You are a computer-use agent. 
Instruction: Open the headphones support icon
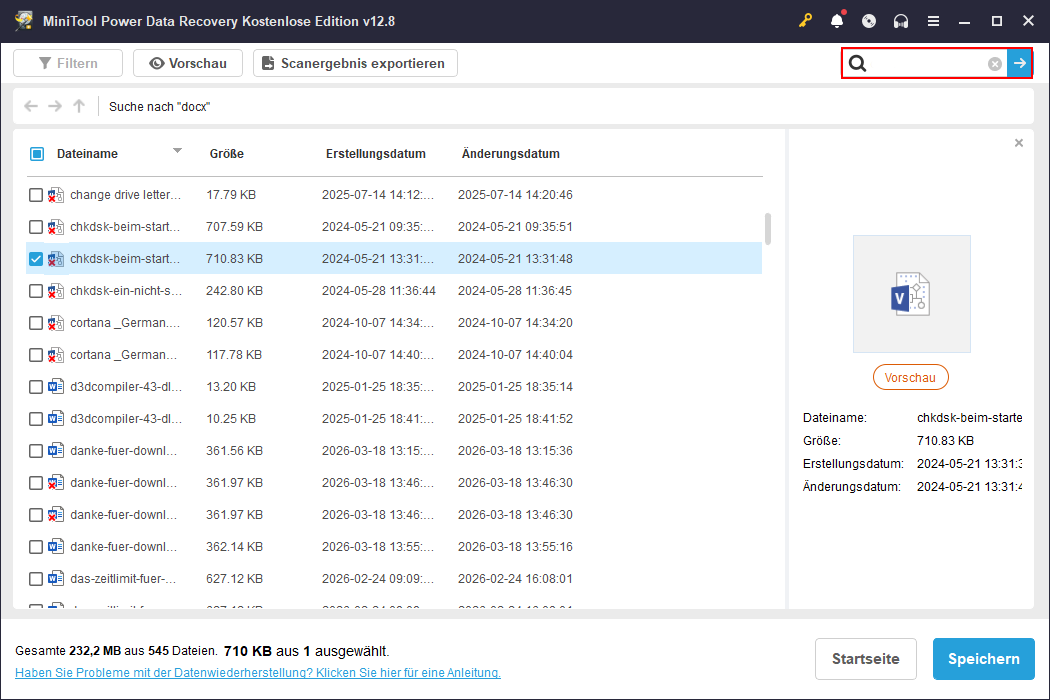[901, 21]
